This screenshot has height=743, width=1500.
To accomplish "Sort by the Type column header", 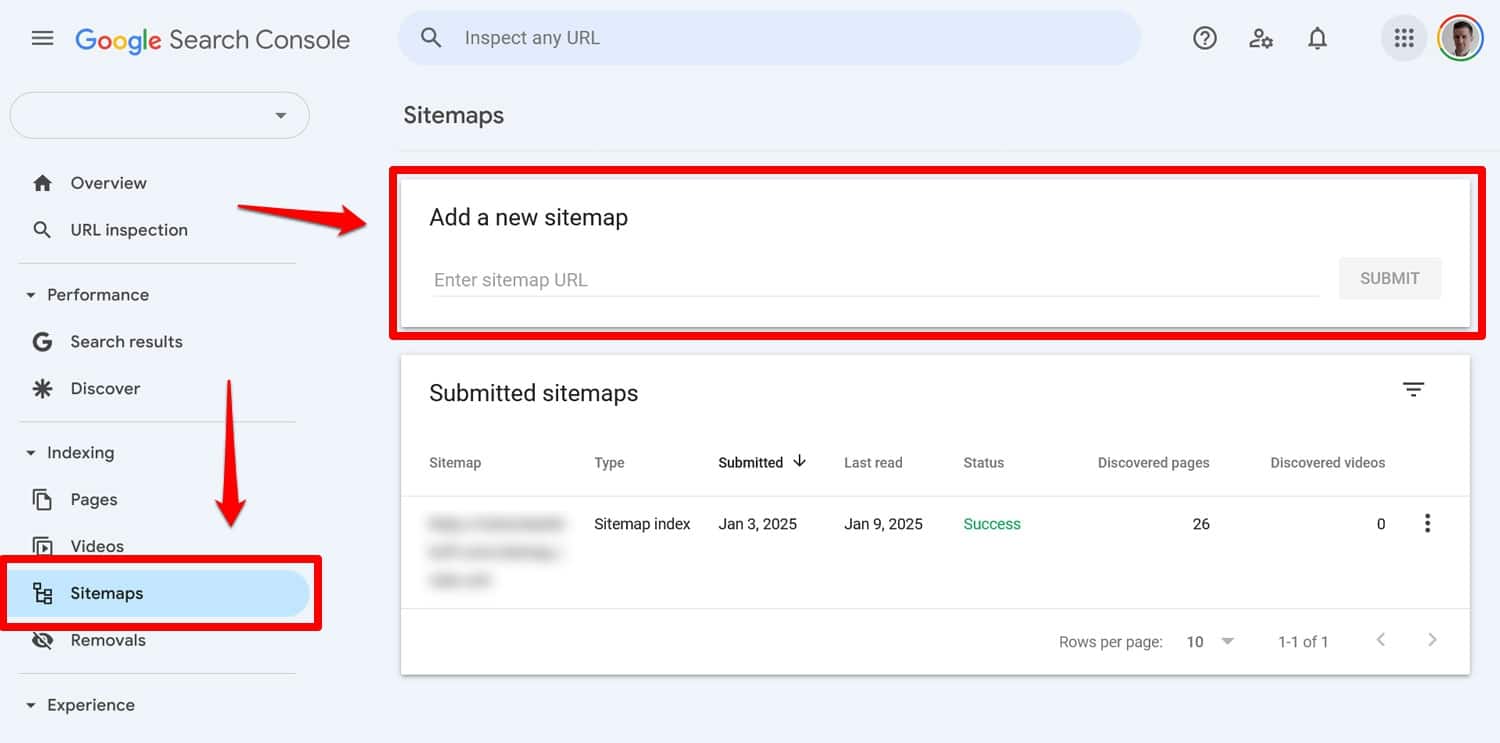I will (x=609, y=463).
